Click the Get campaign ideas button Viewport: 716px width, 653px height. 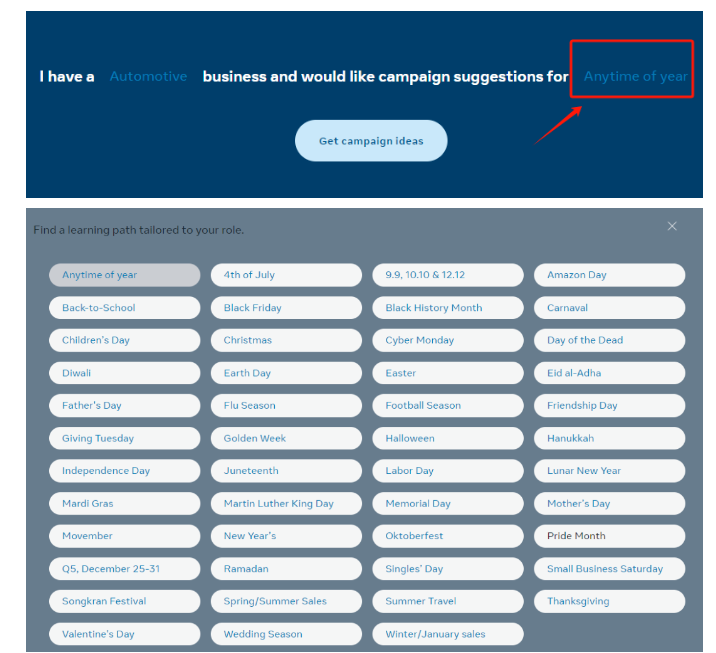point(371,141)
